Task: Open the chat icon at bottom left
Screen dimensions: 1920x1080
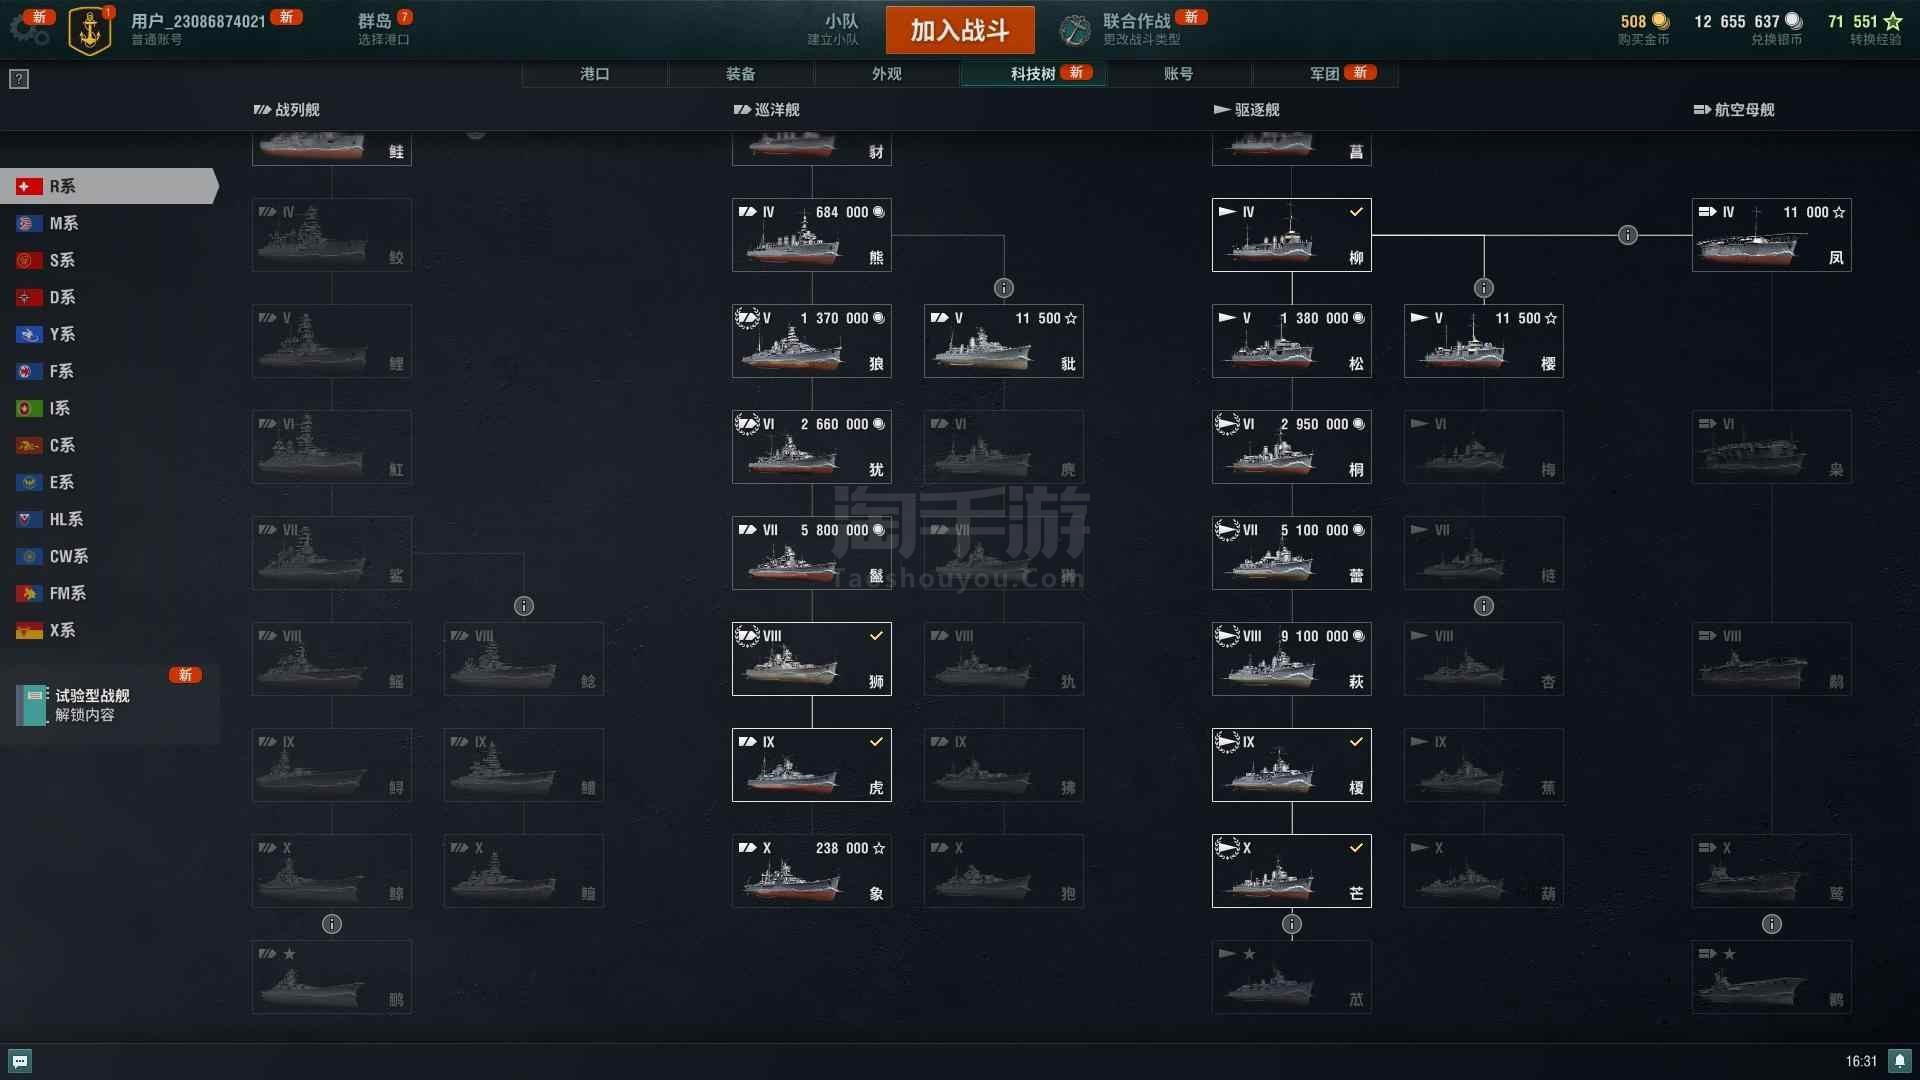Action: tap(20, 1061)
